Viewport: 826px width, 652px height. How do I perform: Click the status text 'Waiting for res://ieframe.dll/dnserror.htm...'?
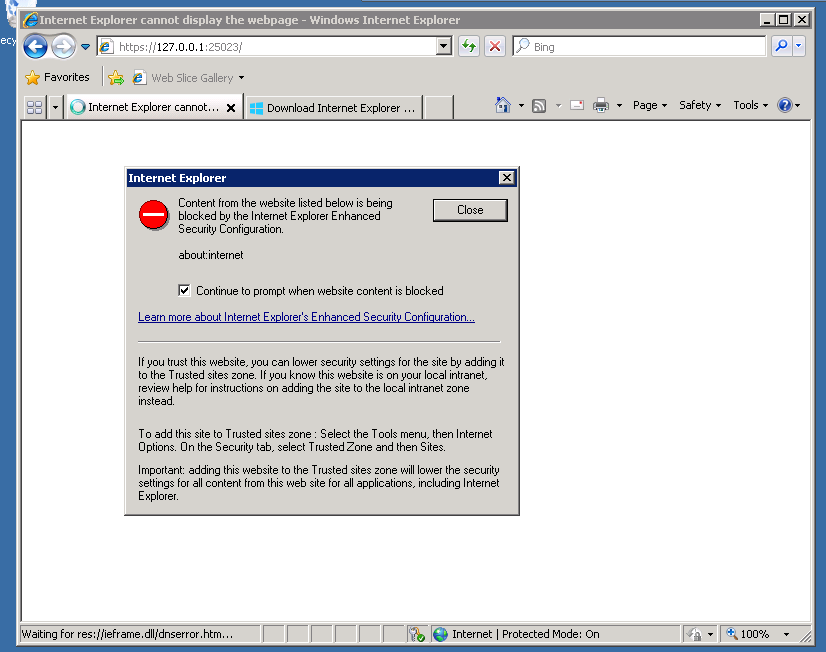tap(127, 634)
